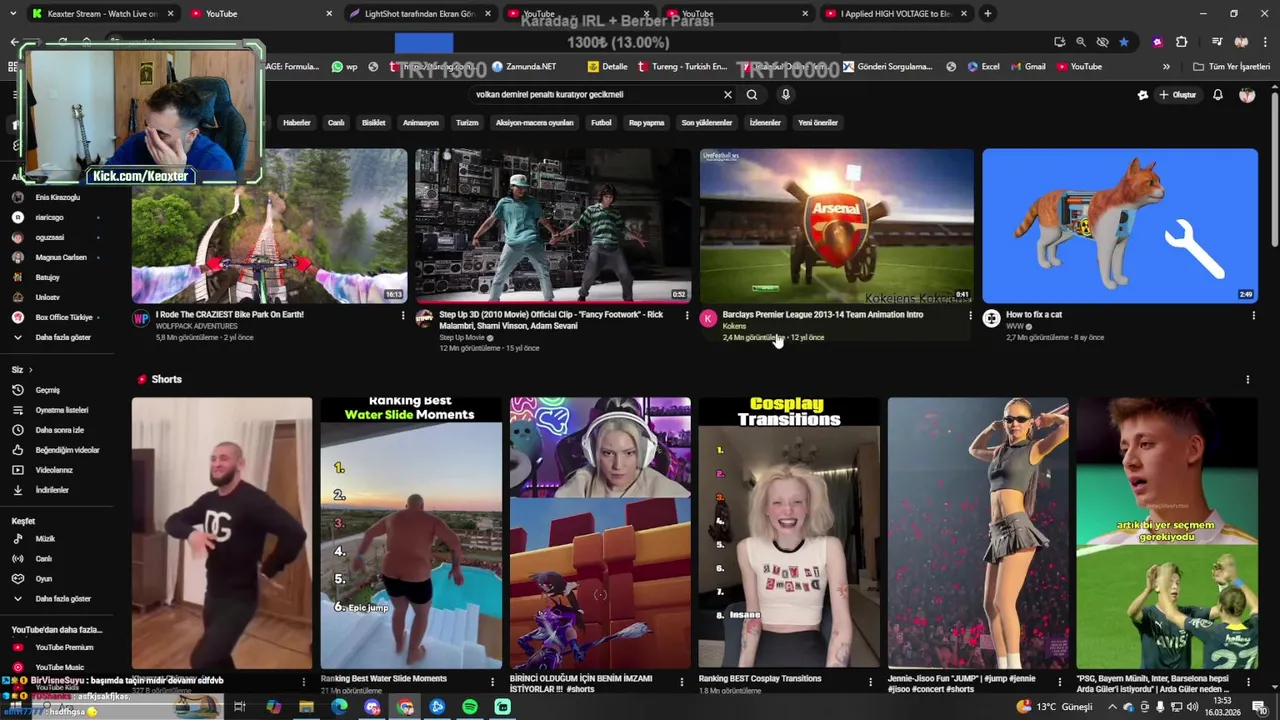Screen dimensions: 1280x720
Task: Click the volume icon in system tray
Action: 1192,707
